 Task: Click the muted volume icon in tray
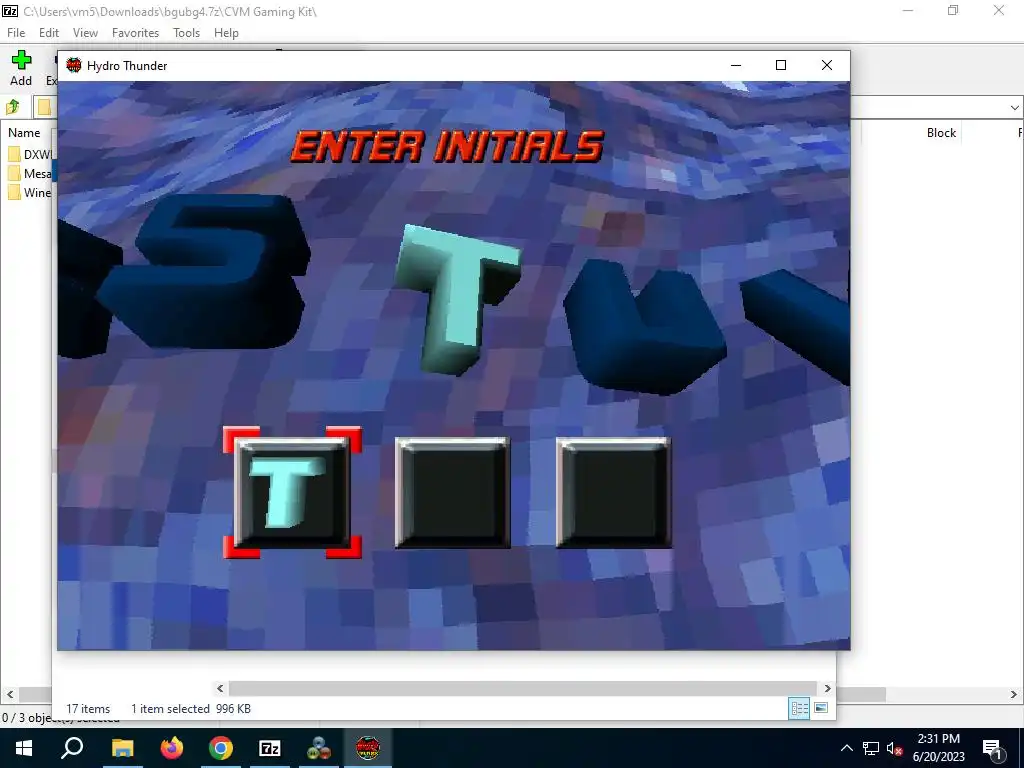895,749
